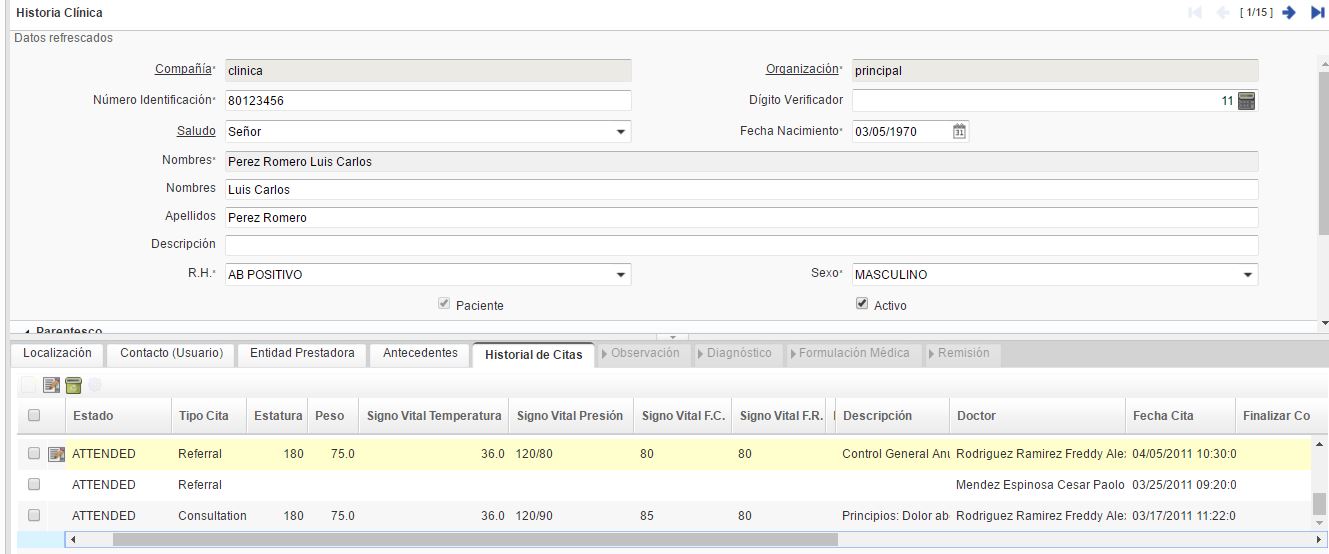The image size is (1329, 554).
Task: Click the edit record toolbar icon
Action: [52, 384]
